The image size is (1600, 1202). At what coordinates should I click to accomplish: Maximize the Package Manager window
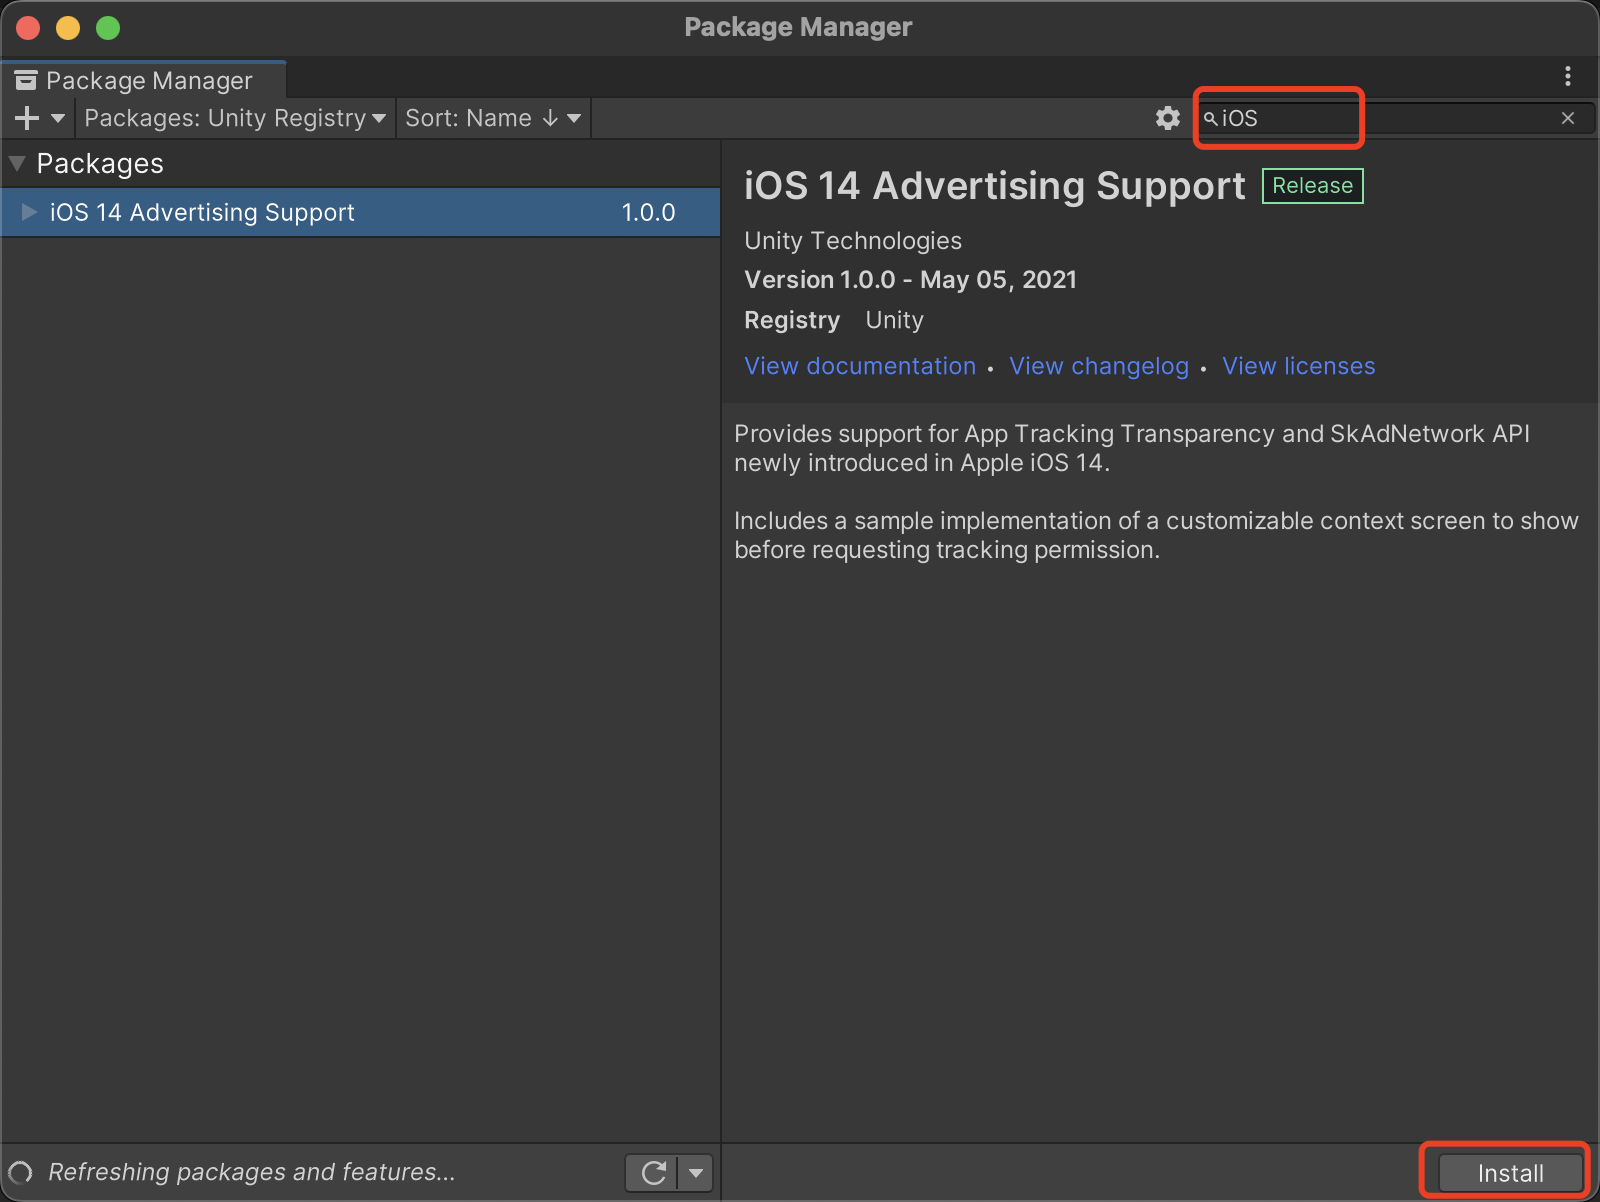[108, 28]
